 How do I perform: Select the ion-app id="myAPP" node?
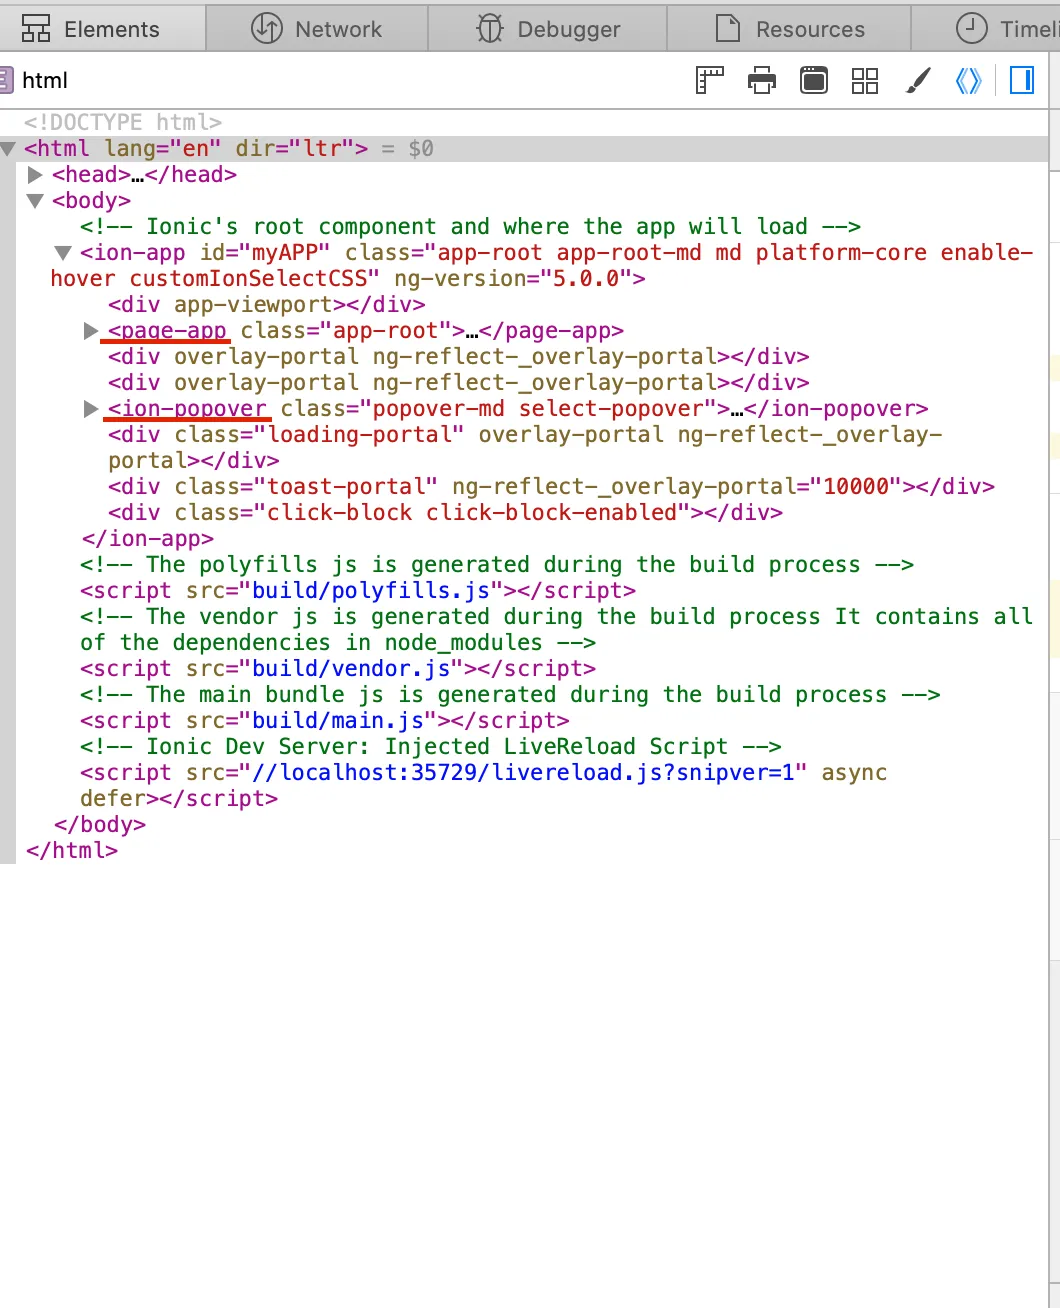coord(541,265)
